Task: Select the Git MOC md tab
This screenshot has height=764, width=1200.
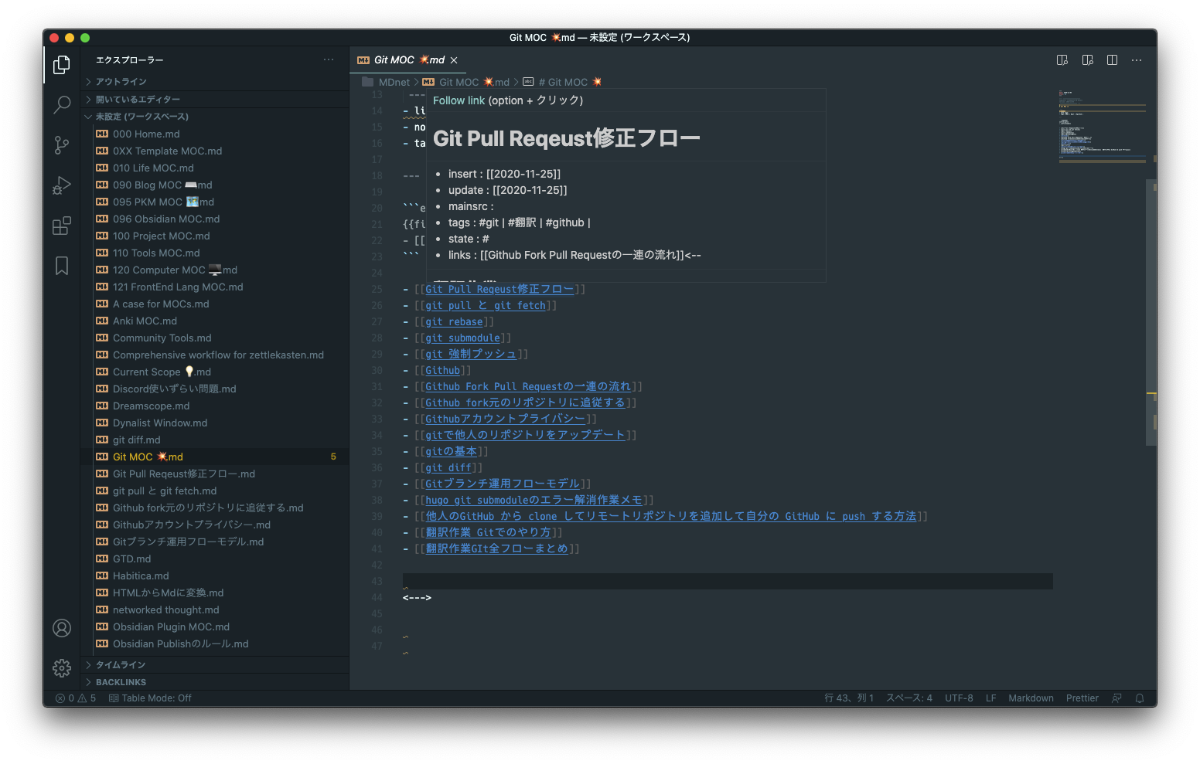Action: [407, 60]
